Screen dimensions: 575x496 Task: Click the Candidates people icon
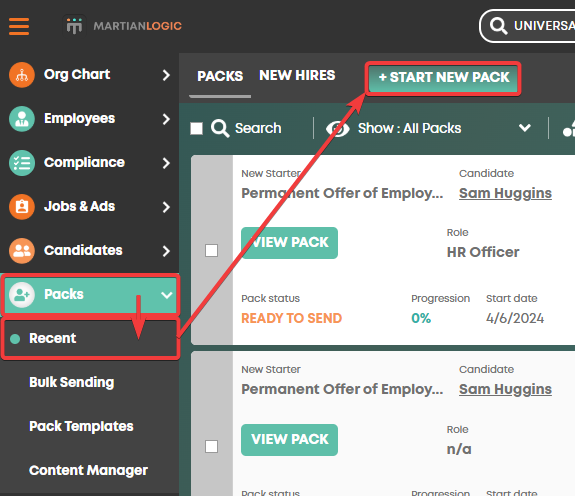pyautogui.click(x=22, y=251)
